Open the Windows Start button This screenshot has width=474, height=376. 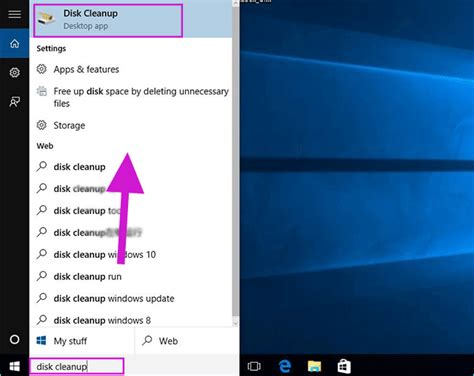(x=14, y=366)
